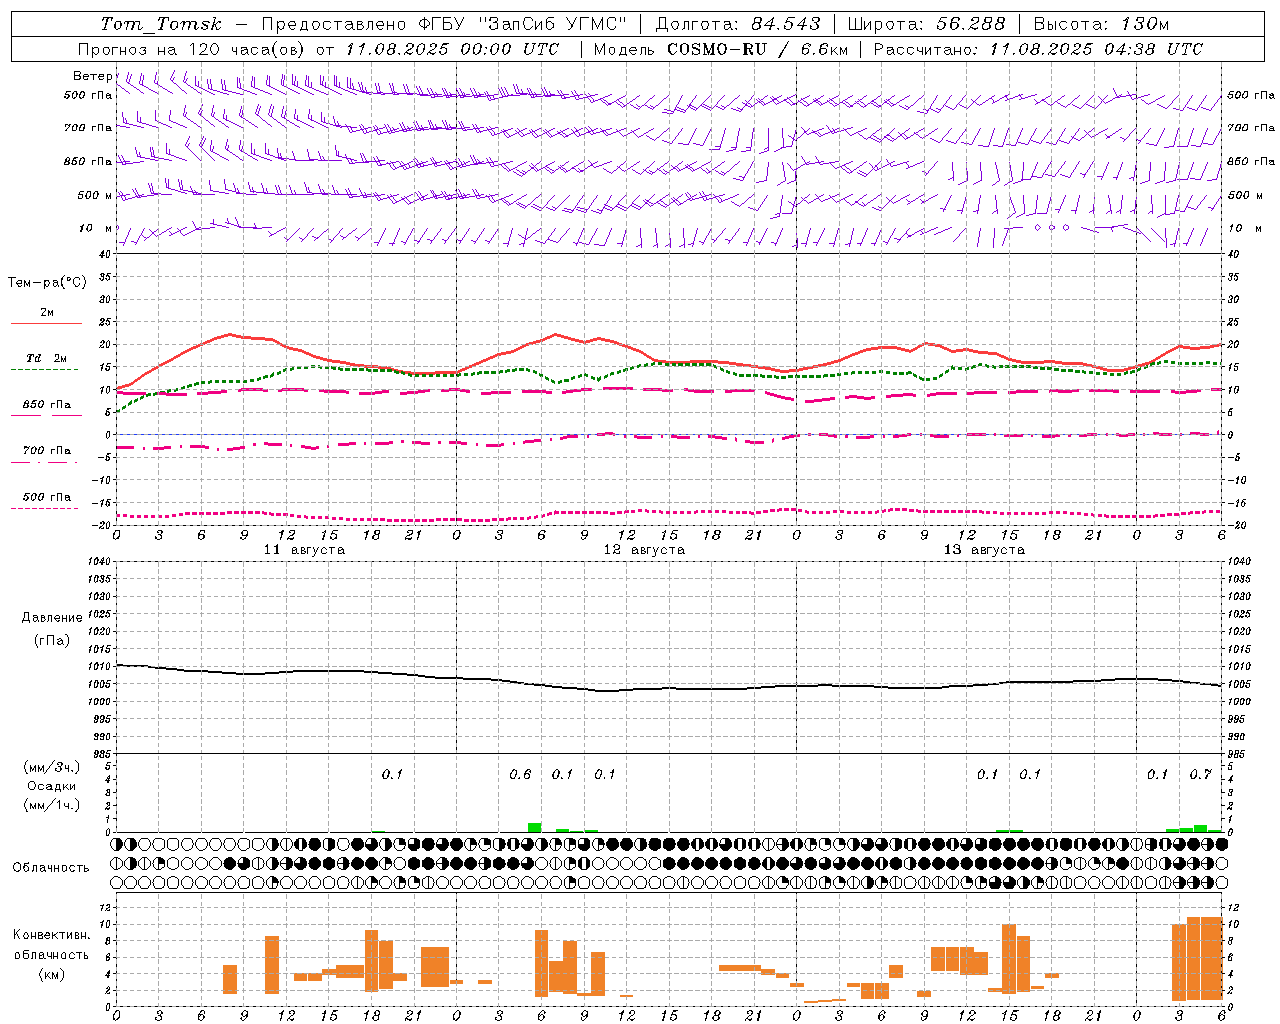Click the Ветер wind panel label
This screenshot has width=1280, height=1024.
click(93, 76)
